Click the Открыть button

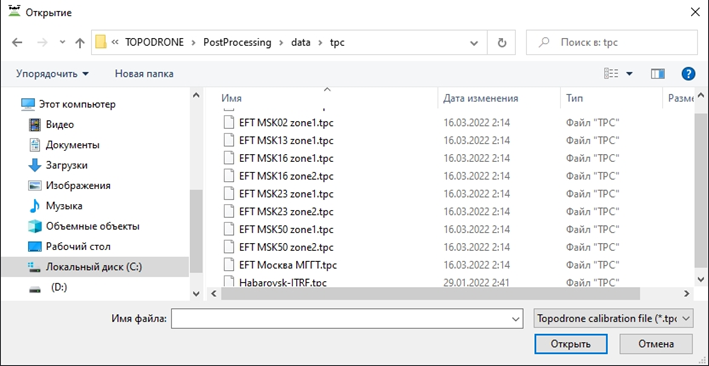(x=571, y=344)
